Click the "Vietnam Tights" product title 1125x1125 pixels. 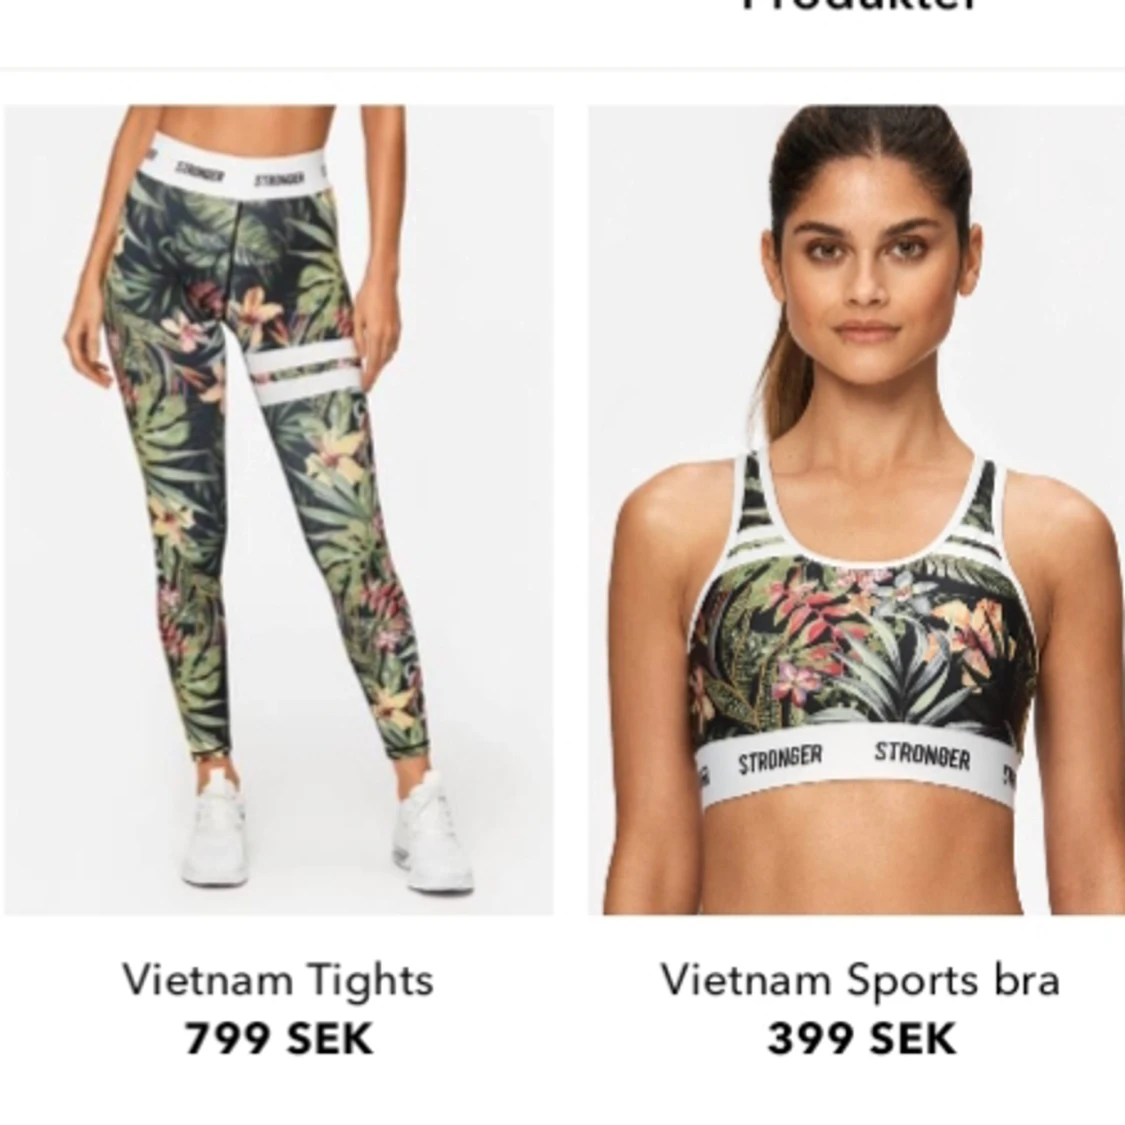tap(278, 980)
